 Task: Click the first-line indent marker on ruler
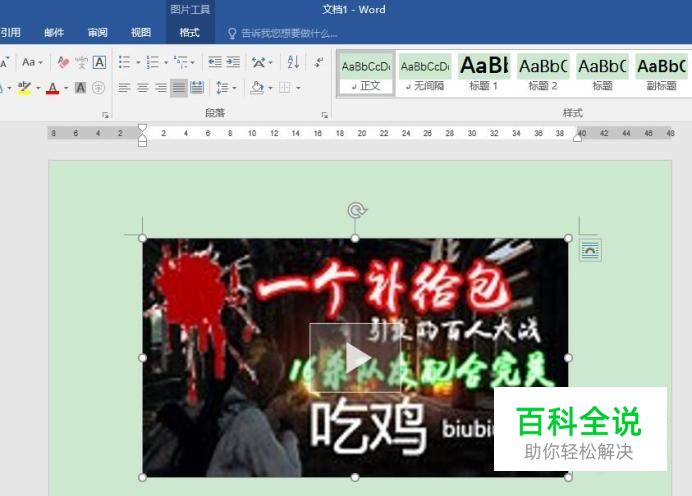(x=142, y=128)
